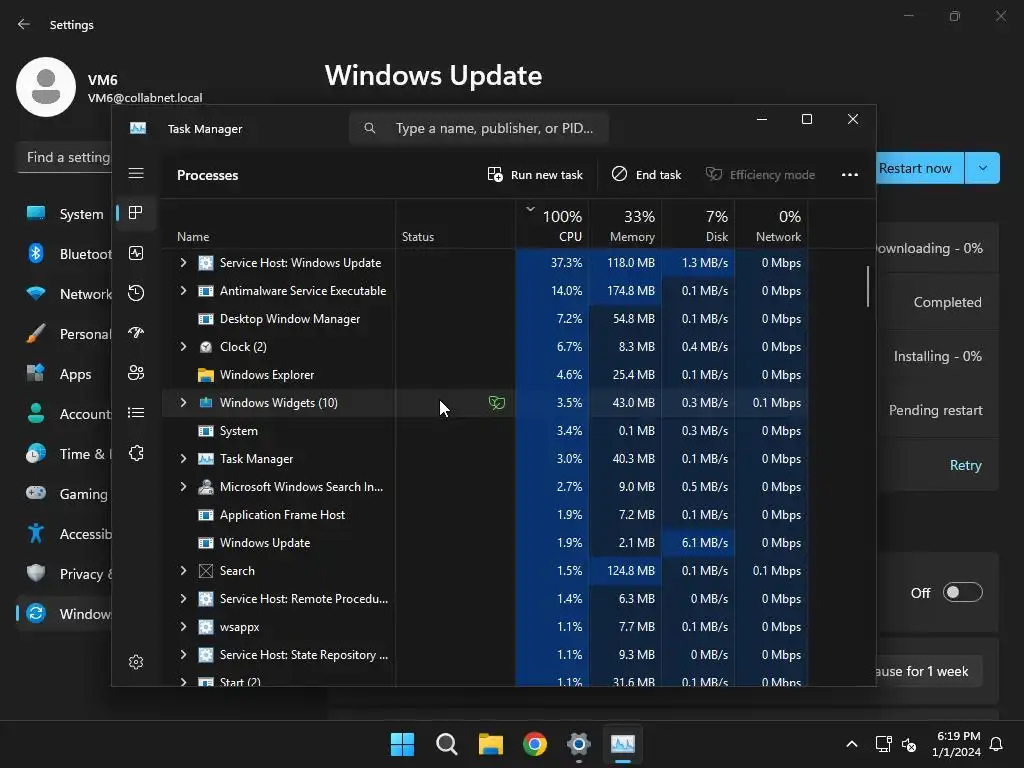
Task: Select the Application Frame Host row
Action: click(485, 515)
